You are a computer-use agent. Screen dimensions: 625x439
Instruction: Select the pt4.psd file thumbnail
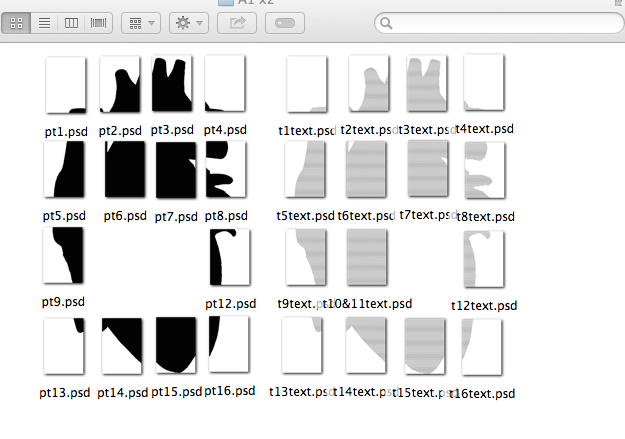[225, 83]
